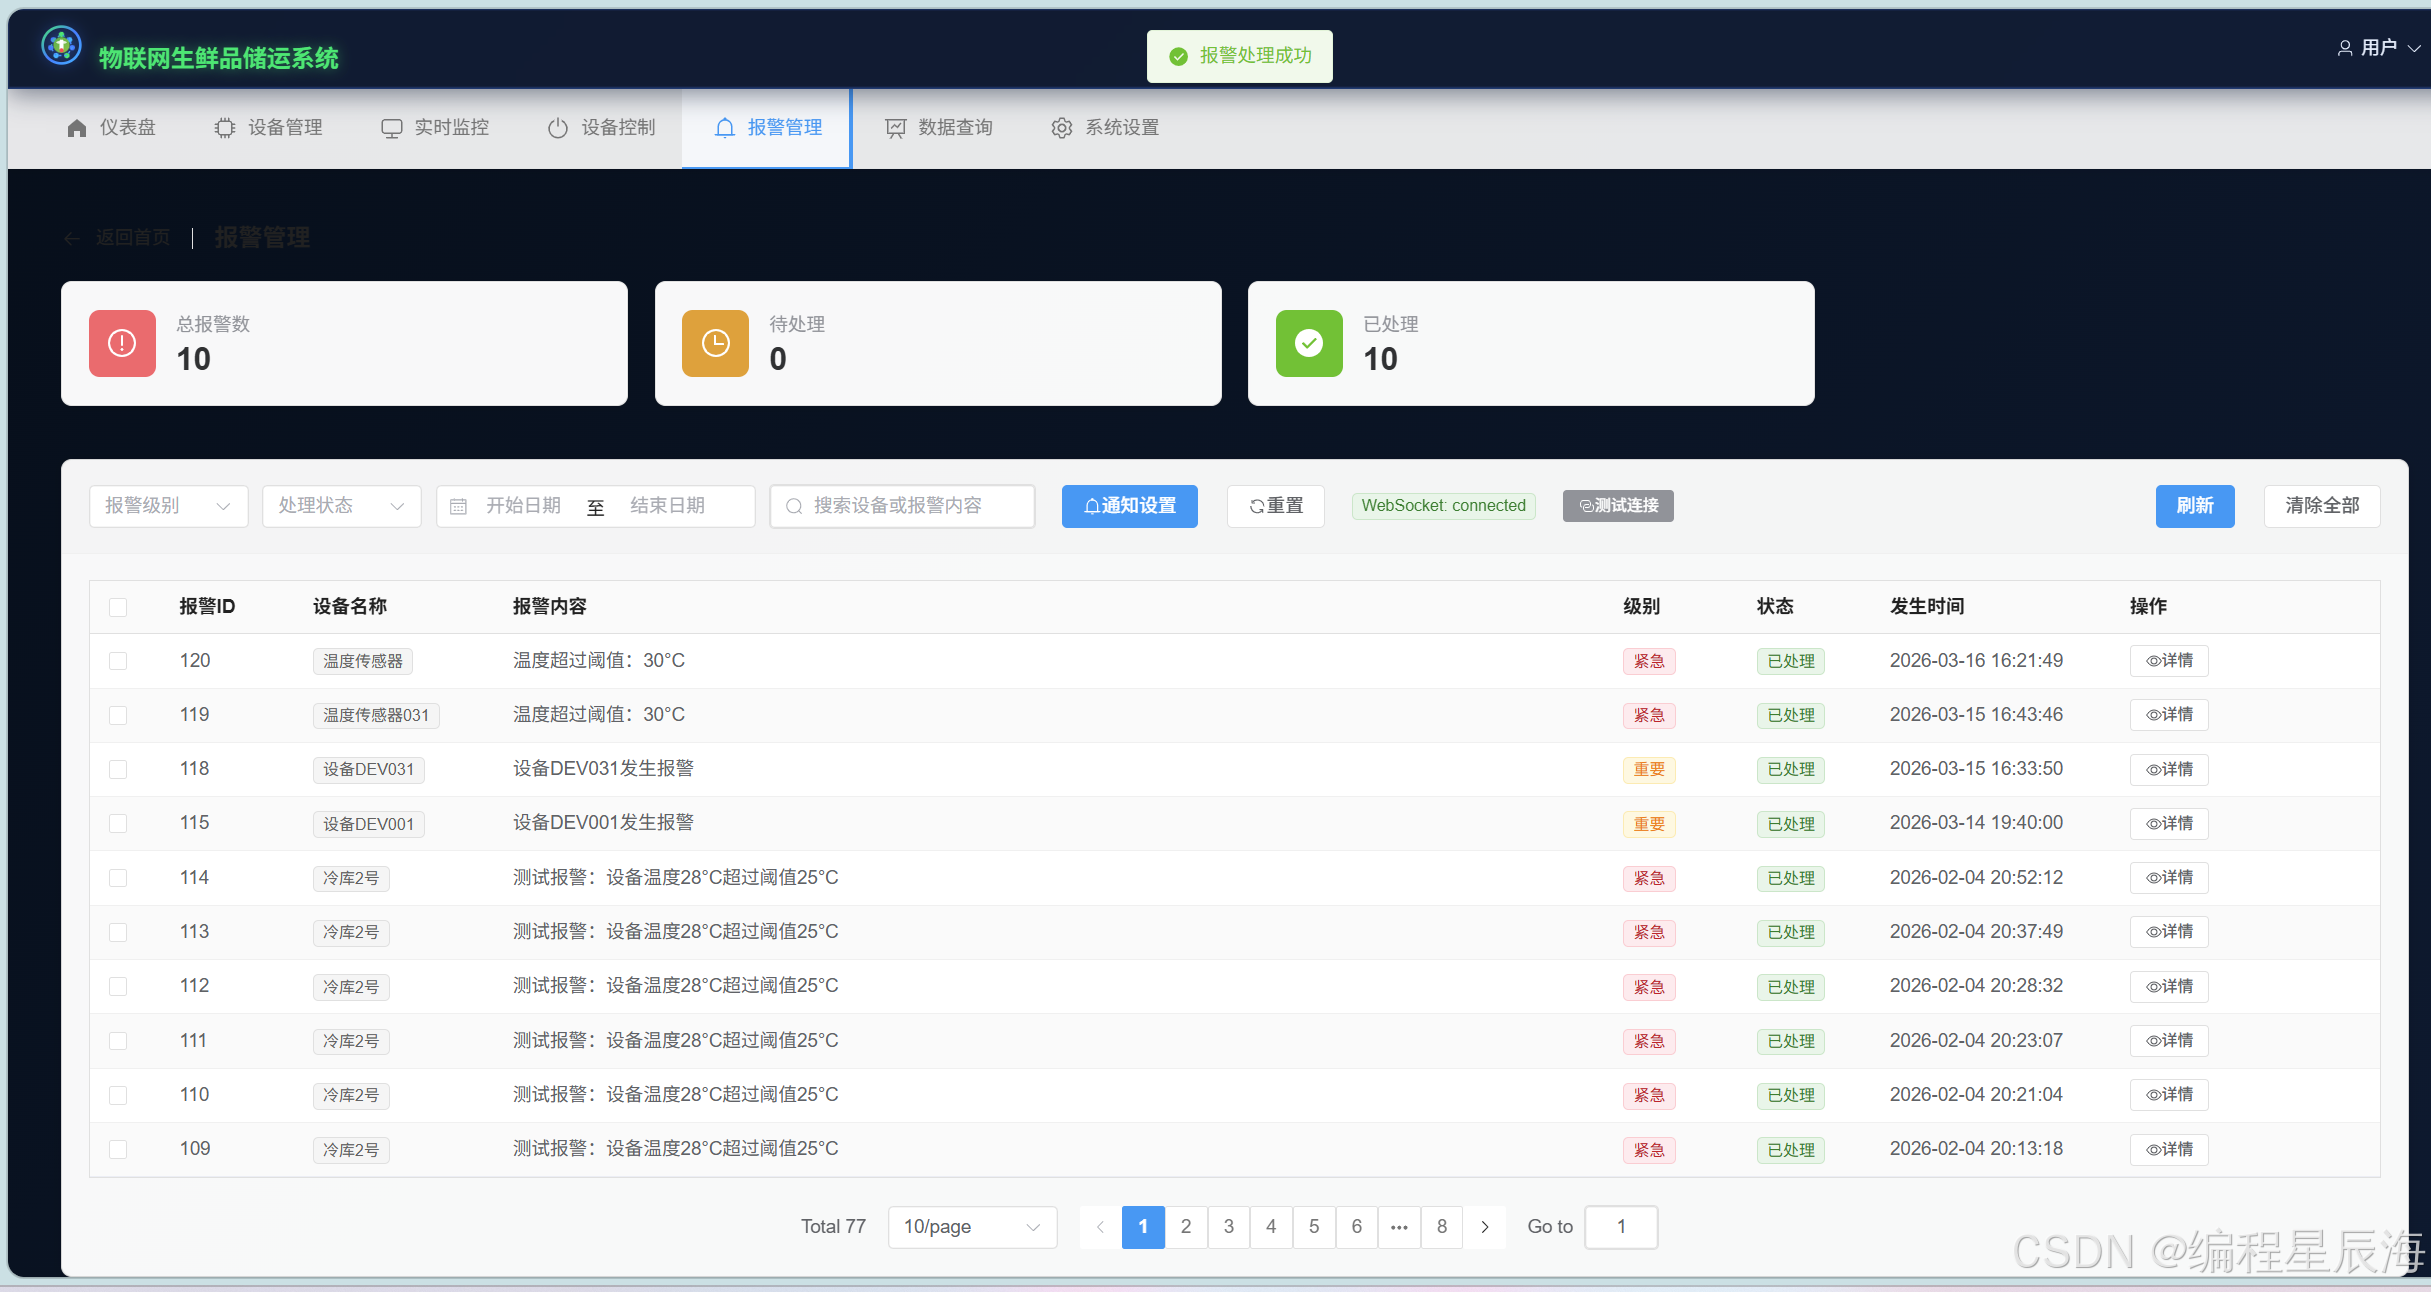
Task: Click the green processed checkmark icon
Action: click(x=1308, y=343)
